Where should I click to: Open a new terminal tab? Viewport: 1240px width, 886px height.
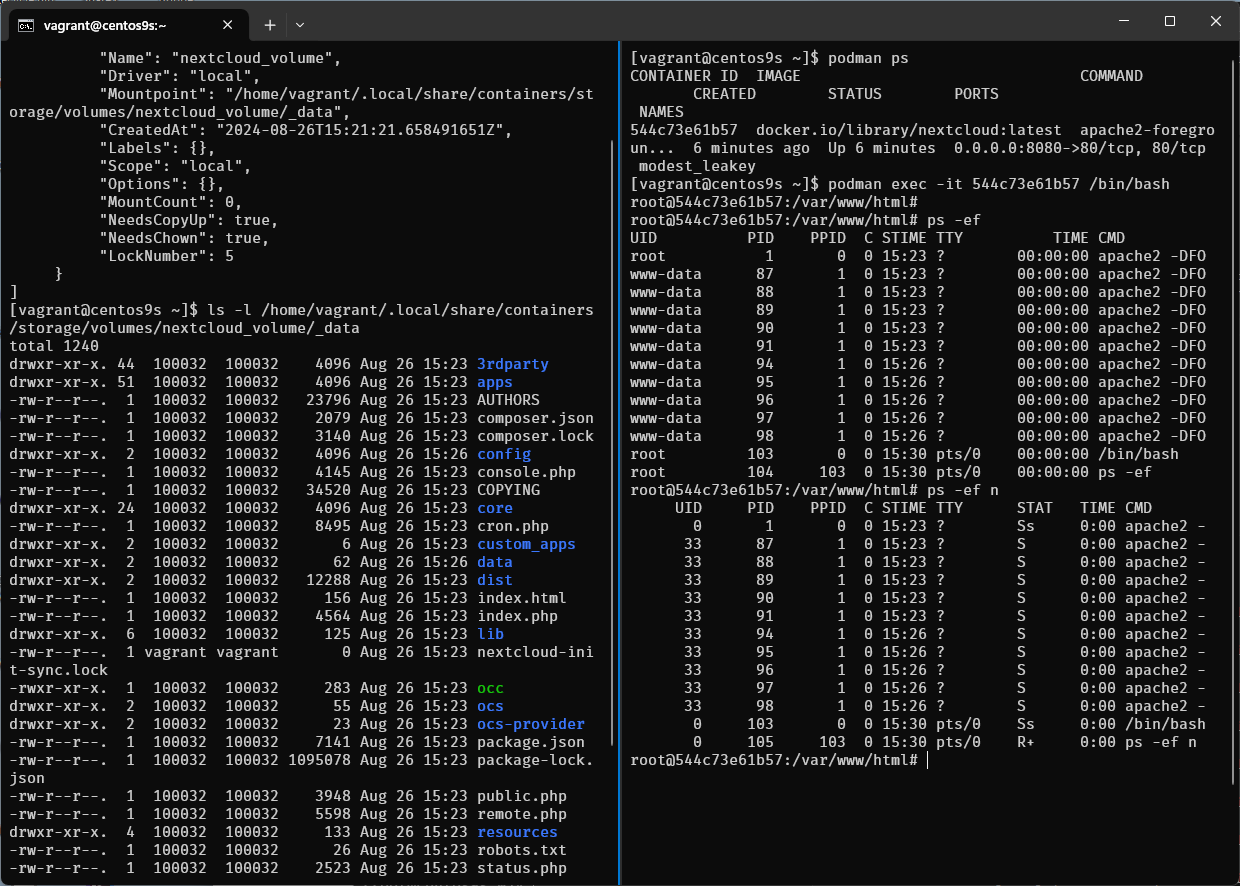click(x=269, y=25)
